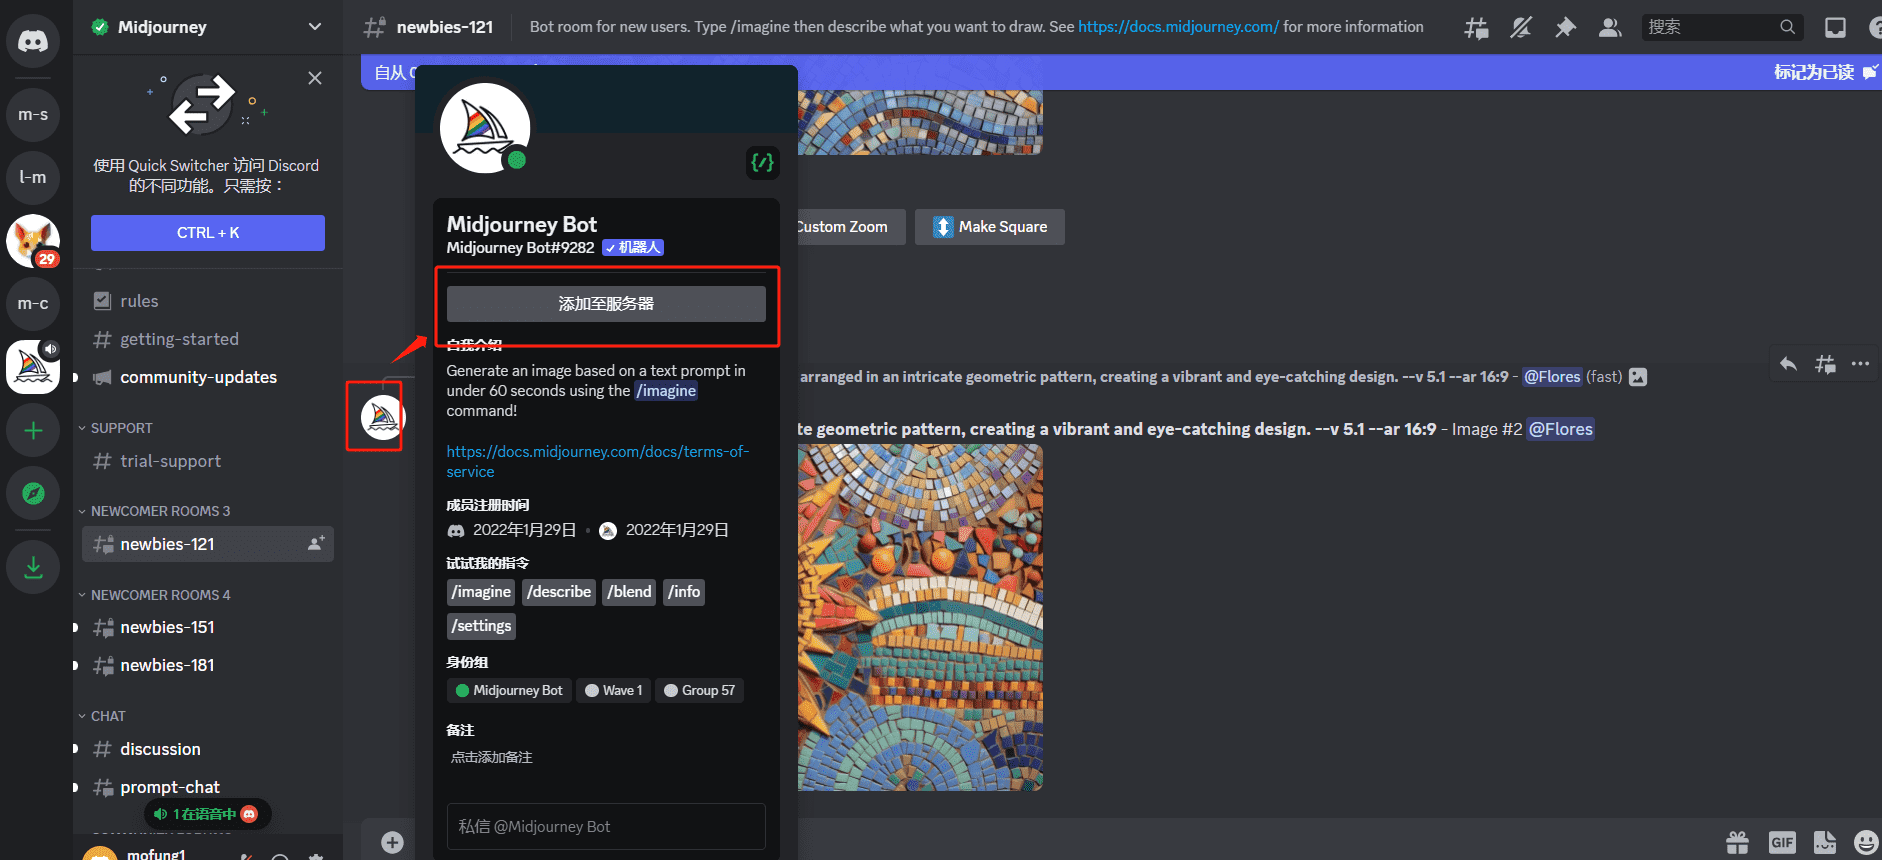Open more options ellipsis on message
This screenshot has height=860, width=1882.
(1860, 364)
